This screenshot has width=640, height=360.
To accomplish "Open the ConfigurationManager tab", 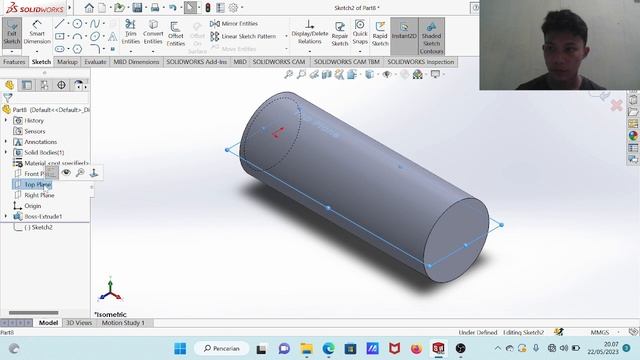I will [44, 85].
